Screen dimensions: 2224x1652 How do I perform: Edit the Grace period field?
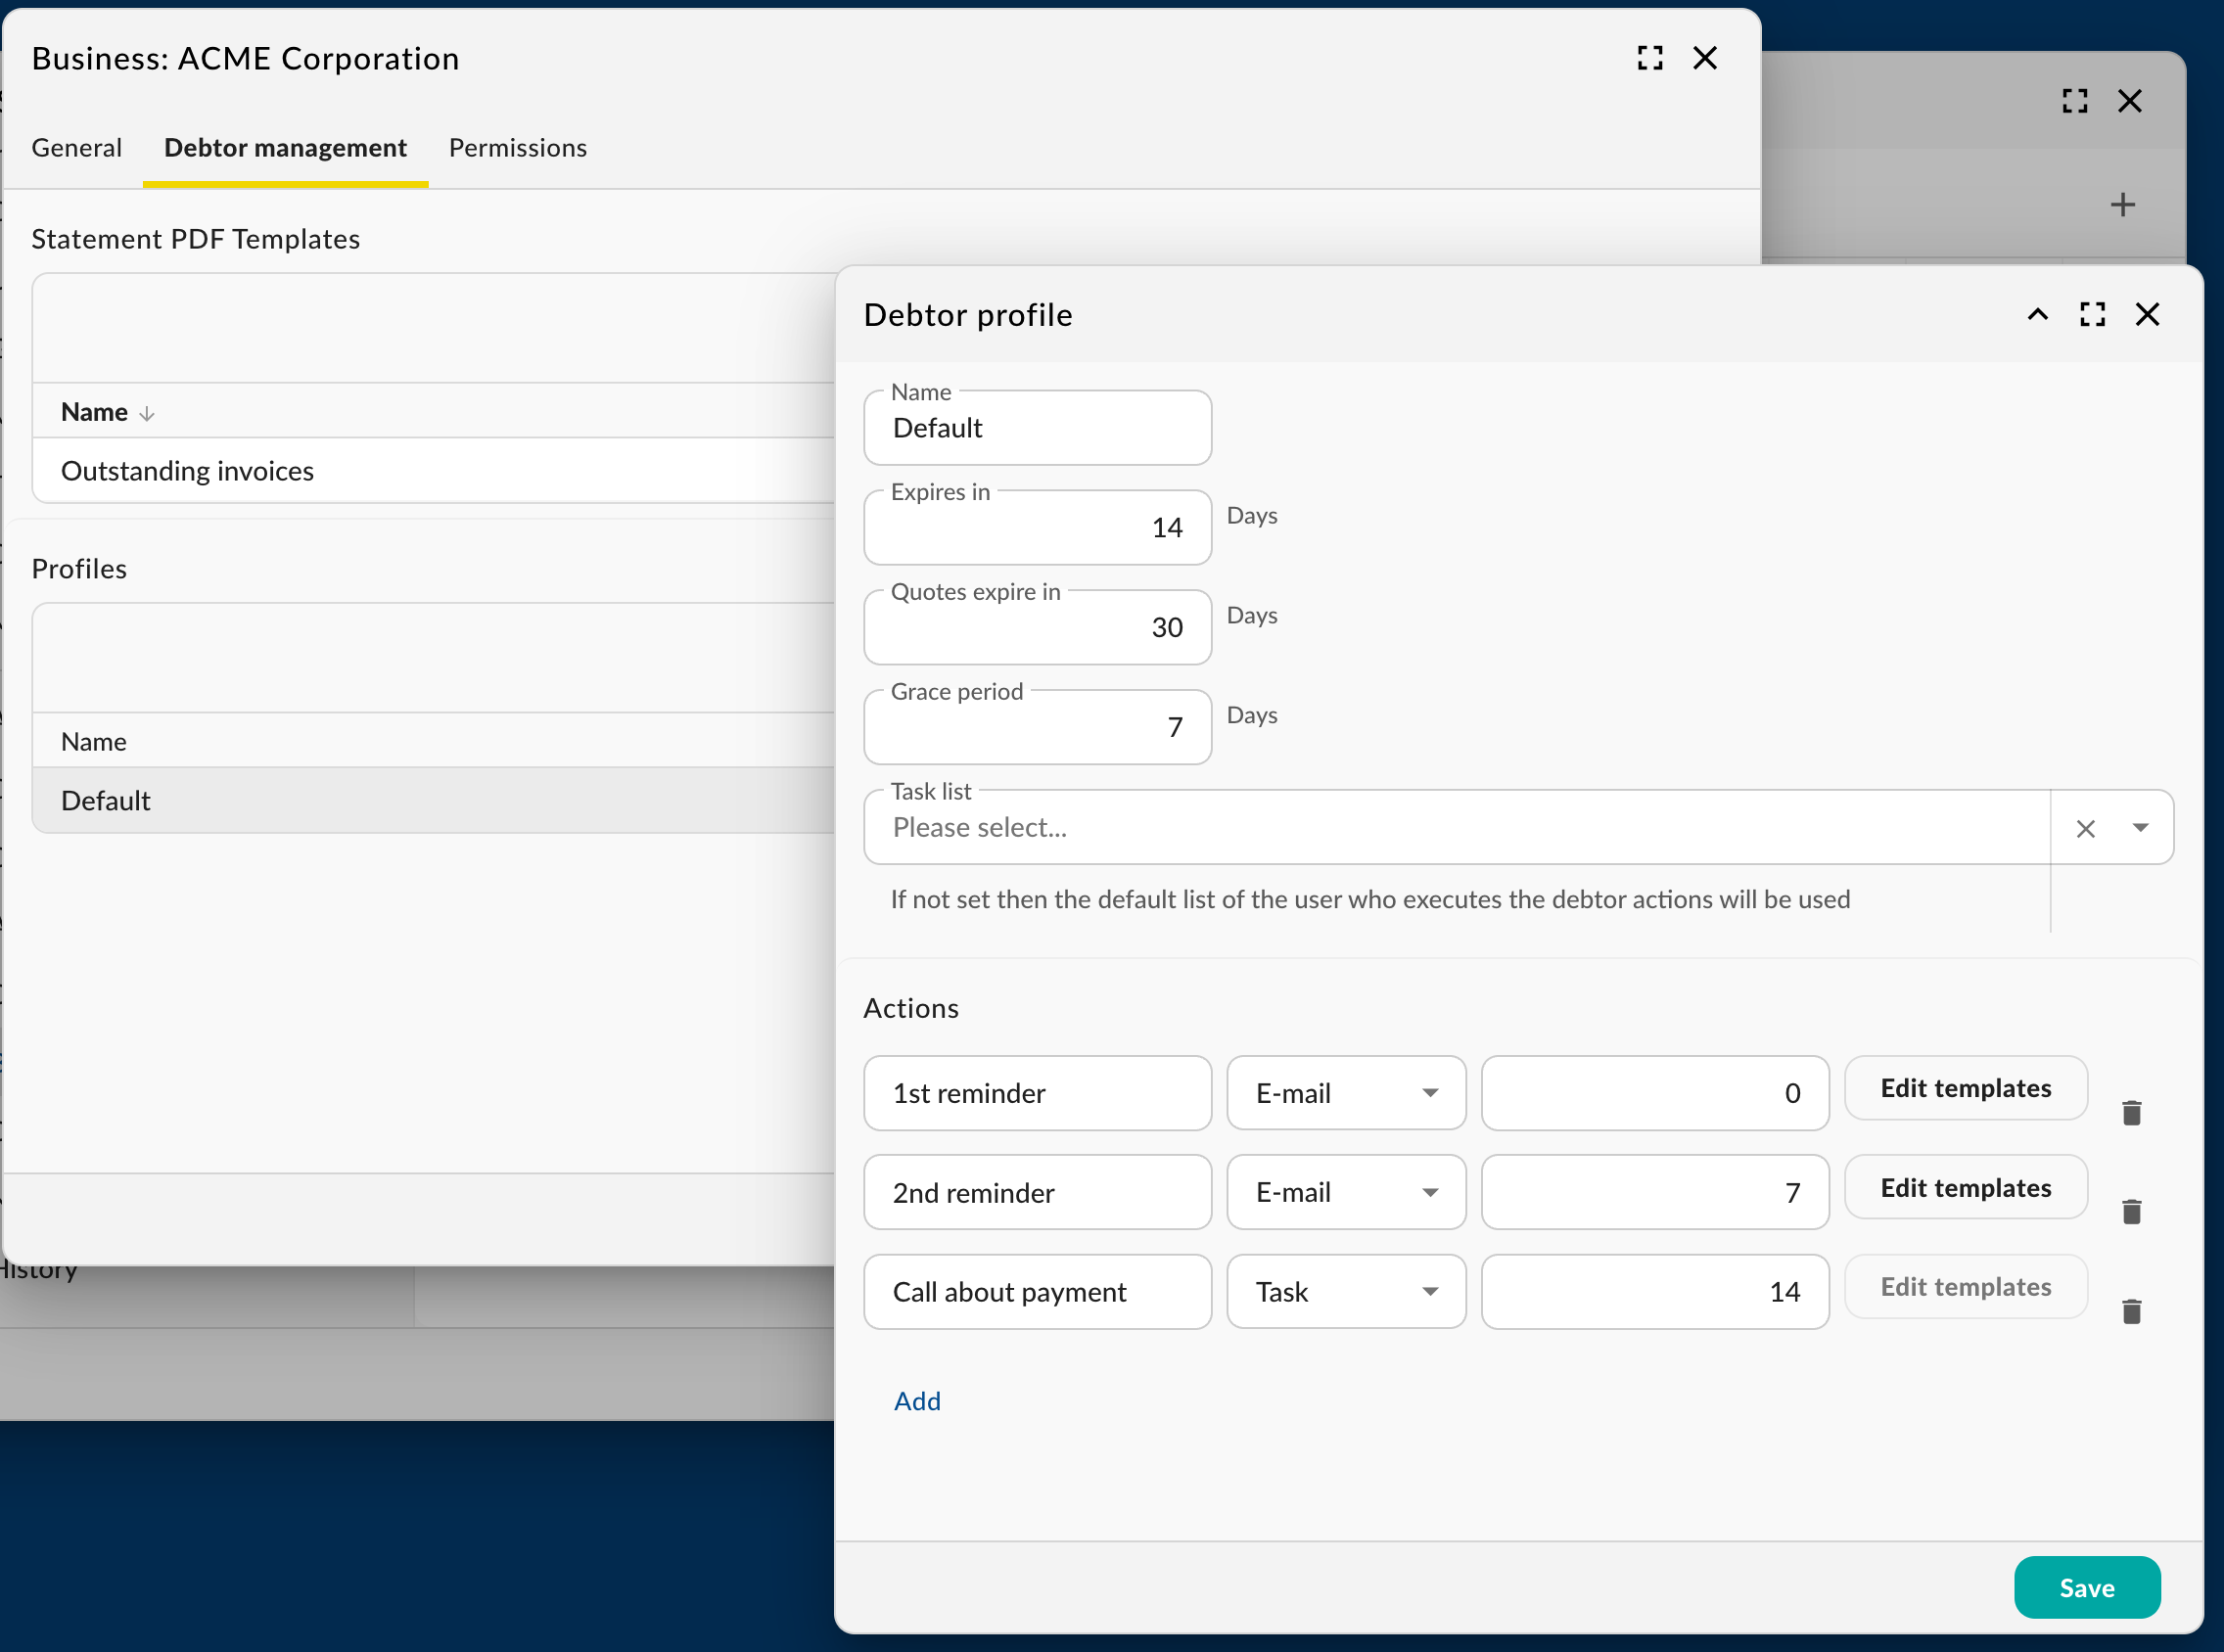pos(1038,728)
